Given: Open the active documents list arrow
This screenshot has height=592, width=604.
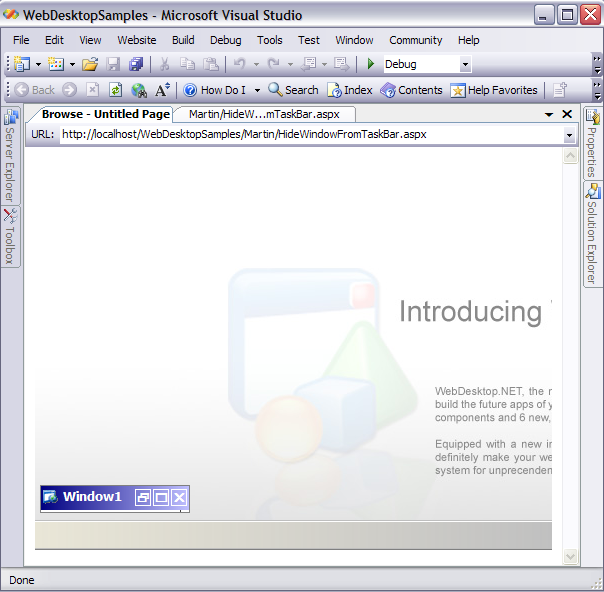Looking at the screenshot, I should (549, 115).
